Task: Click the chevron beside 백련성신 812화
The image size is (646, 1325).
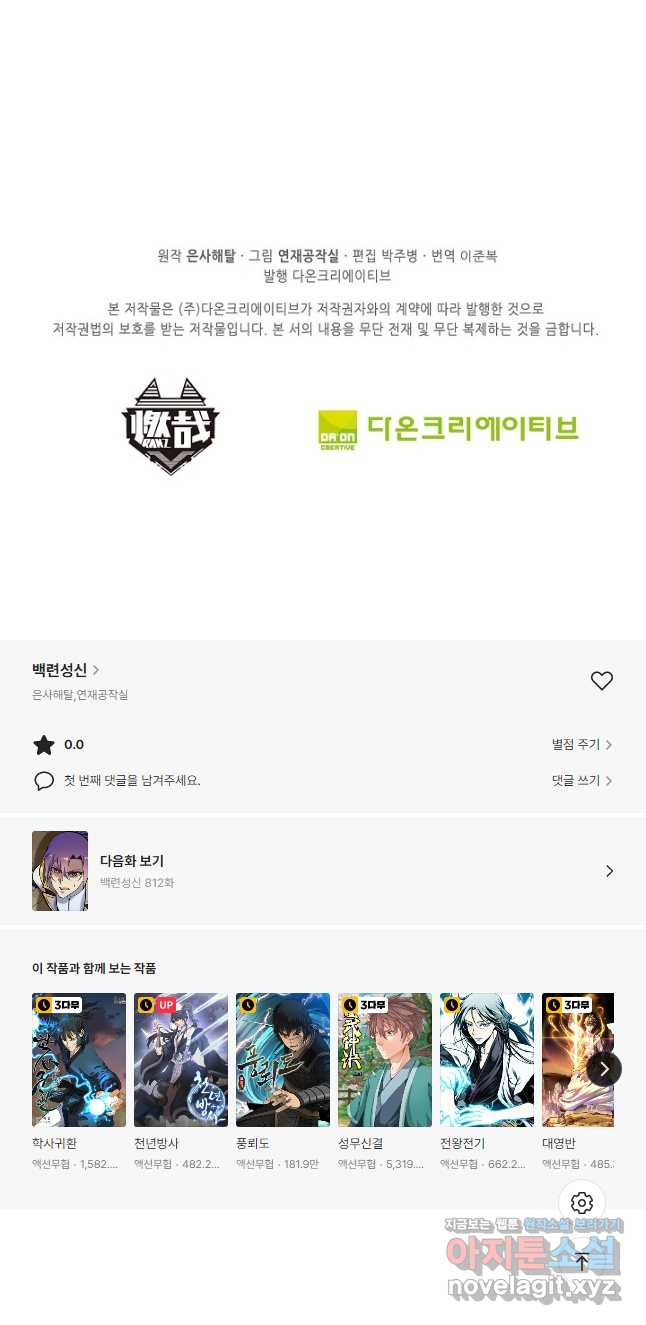Action: 609,871
